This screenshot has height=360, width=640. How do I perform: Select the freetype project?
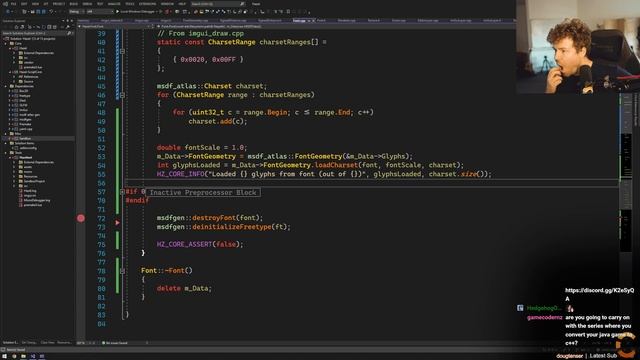(25, 96)
